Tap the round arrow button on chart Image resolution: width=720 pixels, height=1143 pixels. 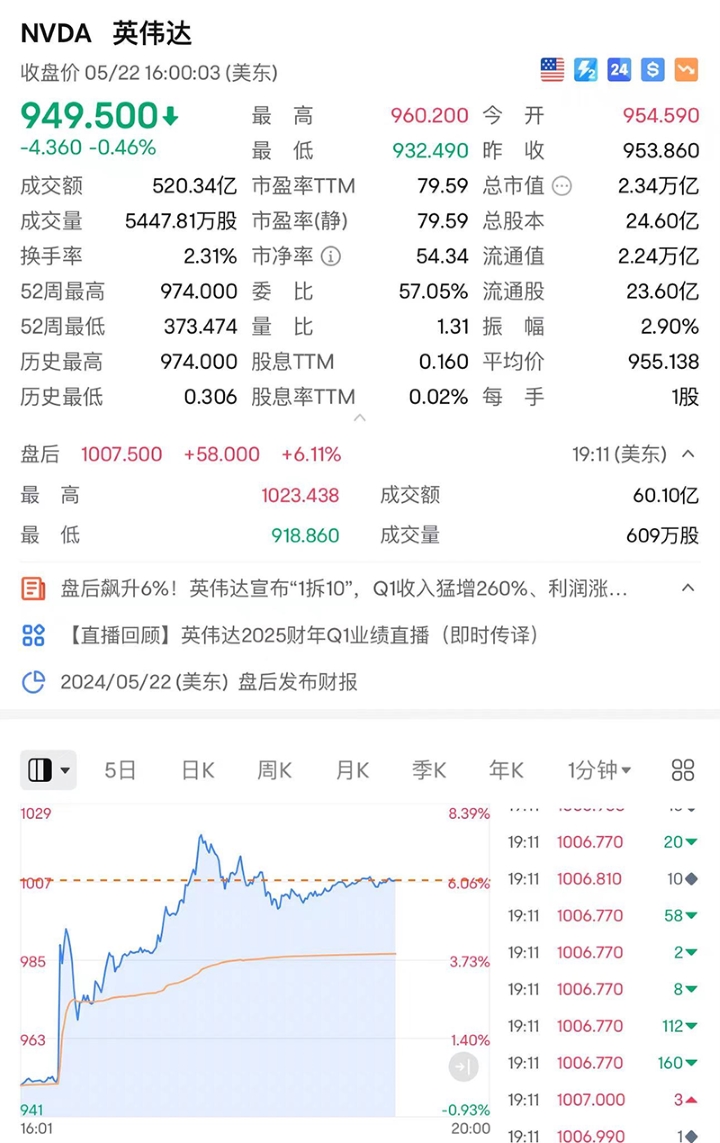pos(463,1067)
